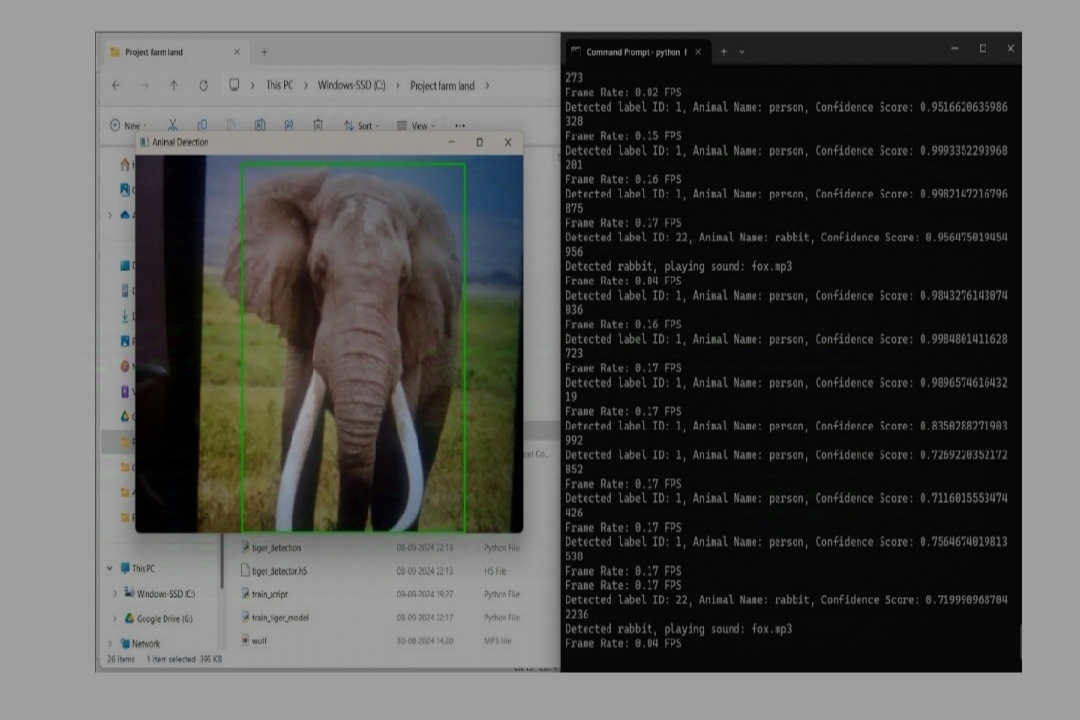Click This PC in the address breadcrumb

click(280, 85)
